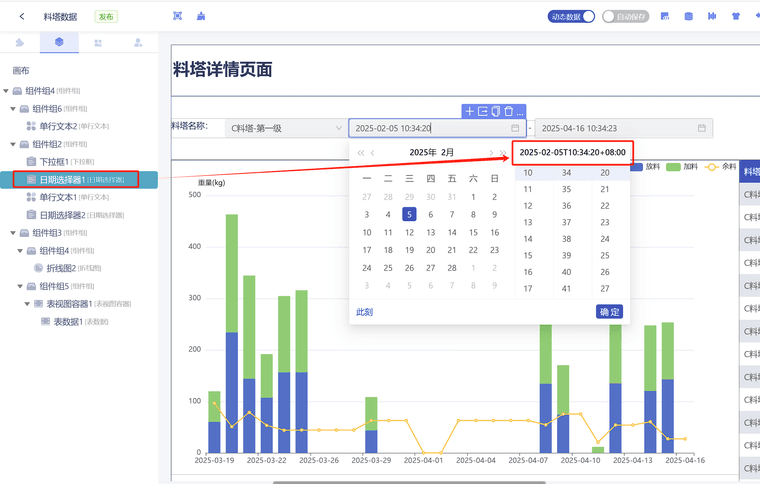Screen dimensions: 760x484
Task: Open the more options ellipsis on component toolbar
Action: (x=520, y=112)
